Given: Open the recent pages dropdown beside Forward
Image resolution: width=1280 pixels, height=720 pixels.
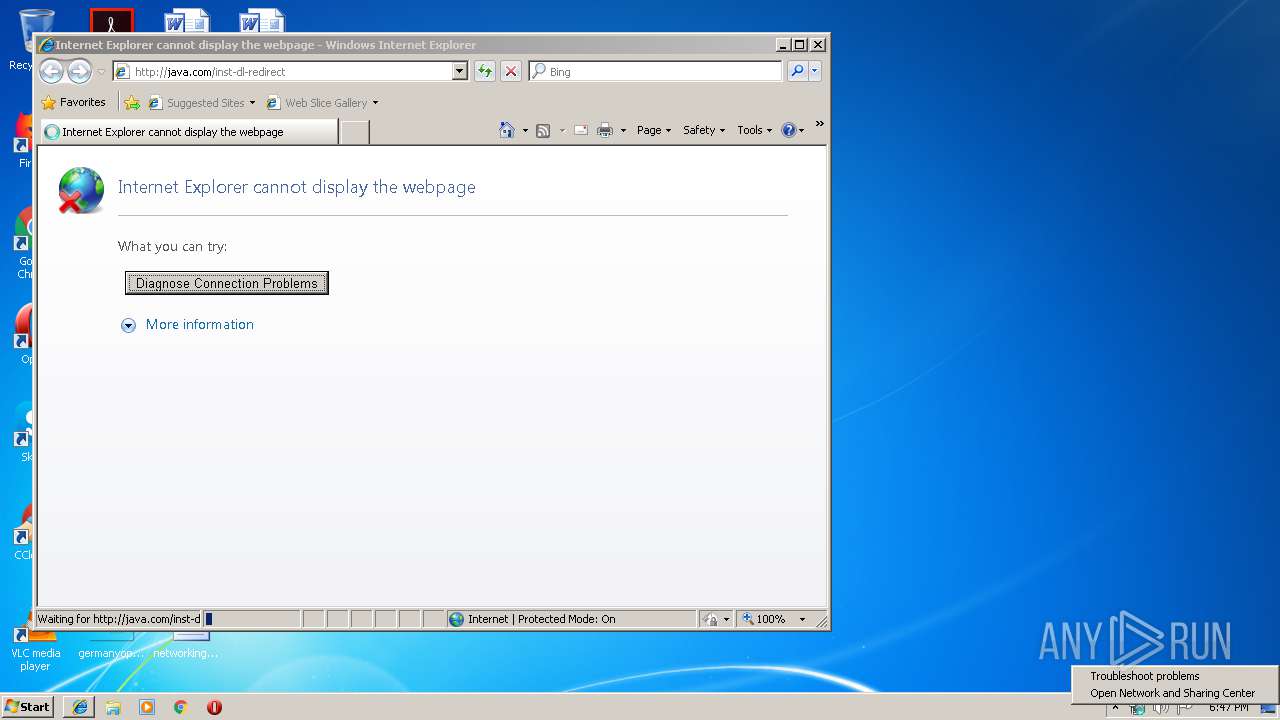Looking at the screenshot, I should coord(101,72).
